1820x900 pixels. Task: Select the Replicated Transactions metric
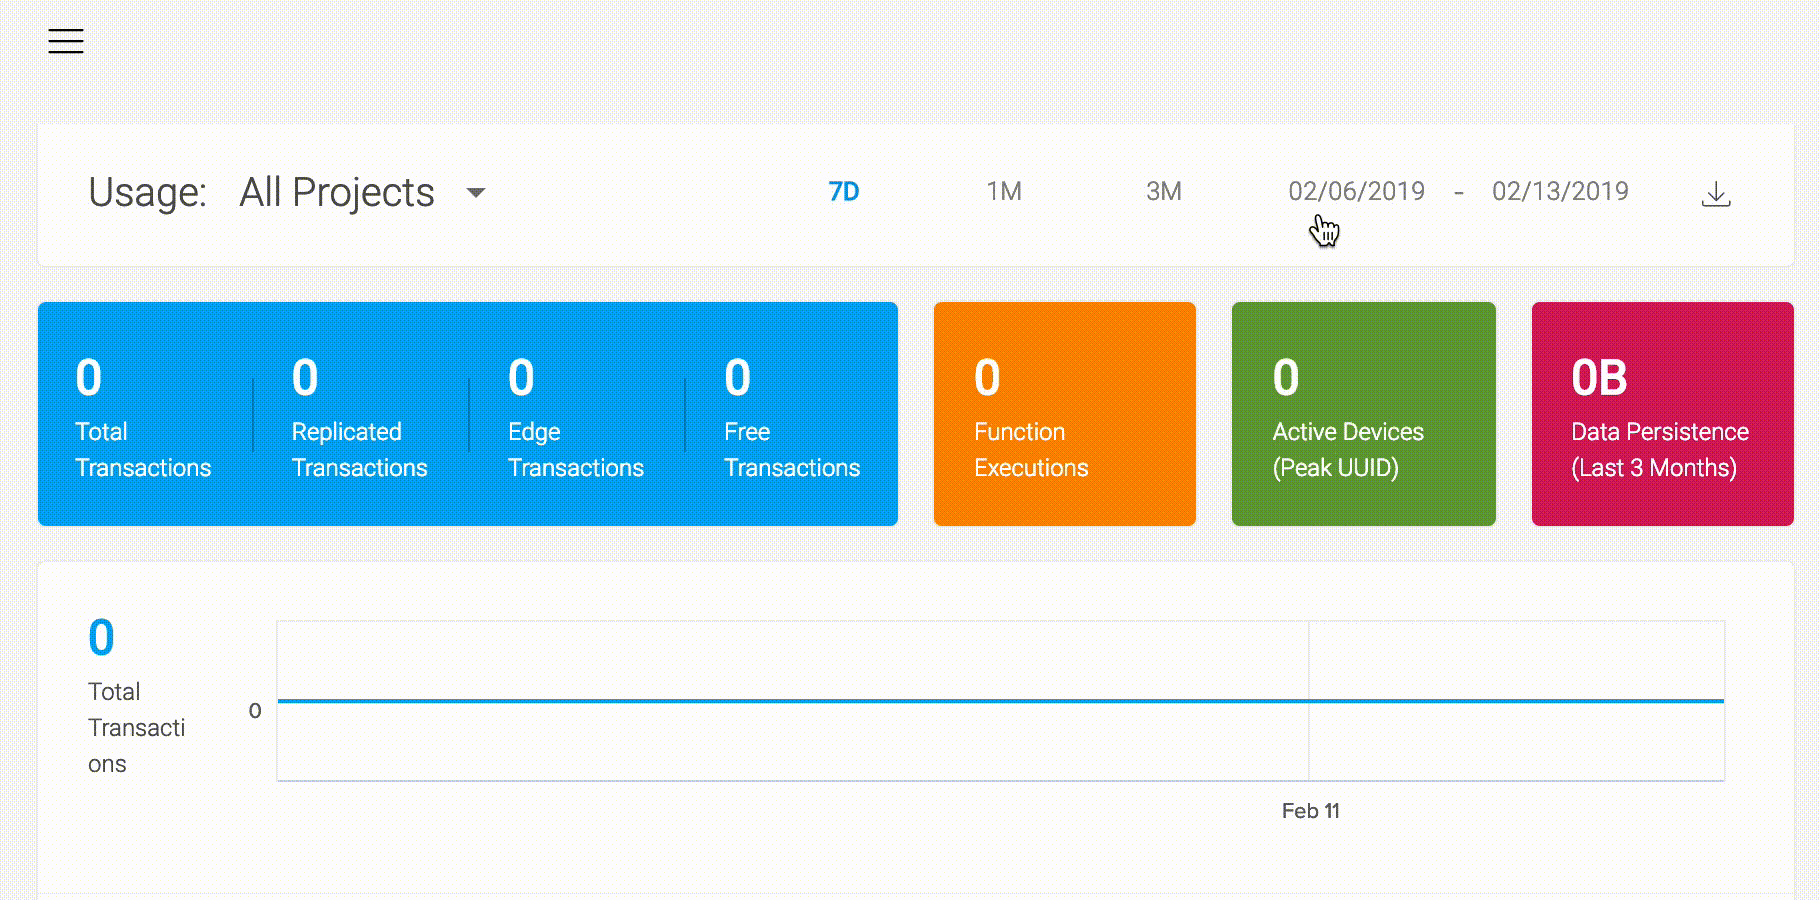[360, 415]
